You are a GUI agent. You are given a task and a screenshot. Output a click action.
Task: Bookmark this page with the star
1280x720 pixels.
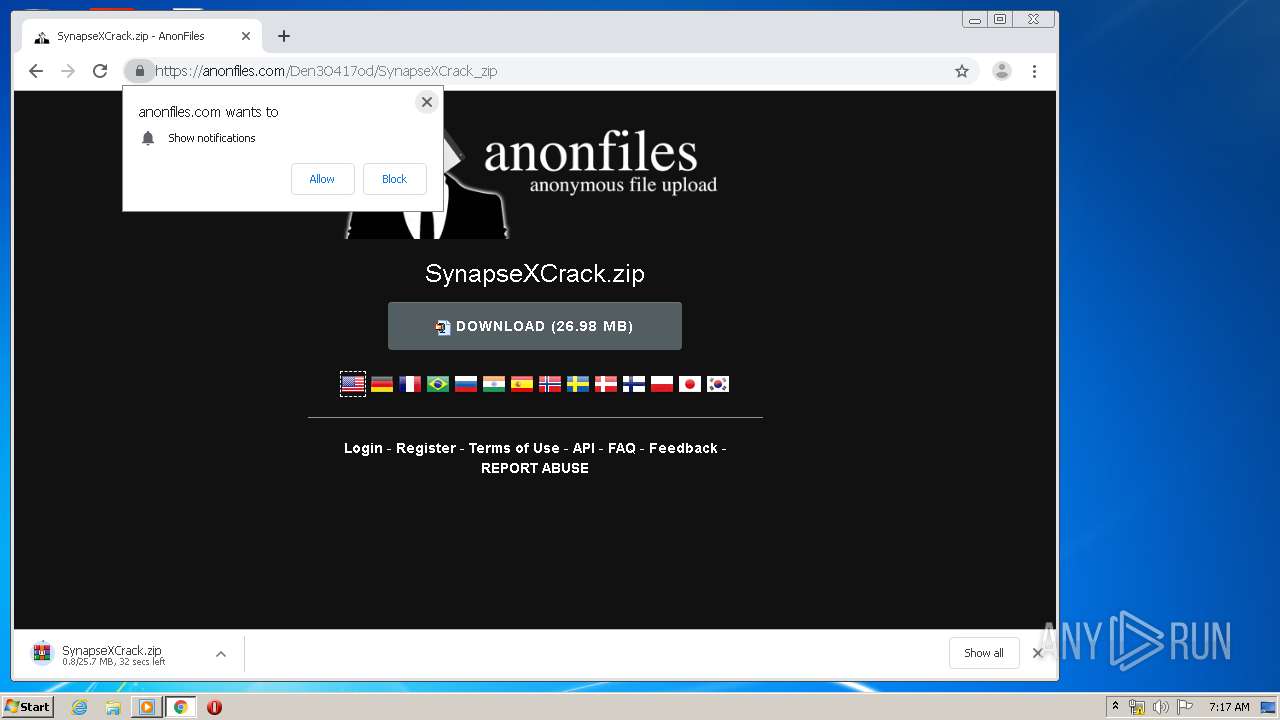[x=962, y=71]
